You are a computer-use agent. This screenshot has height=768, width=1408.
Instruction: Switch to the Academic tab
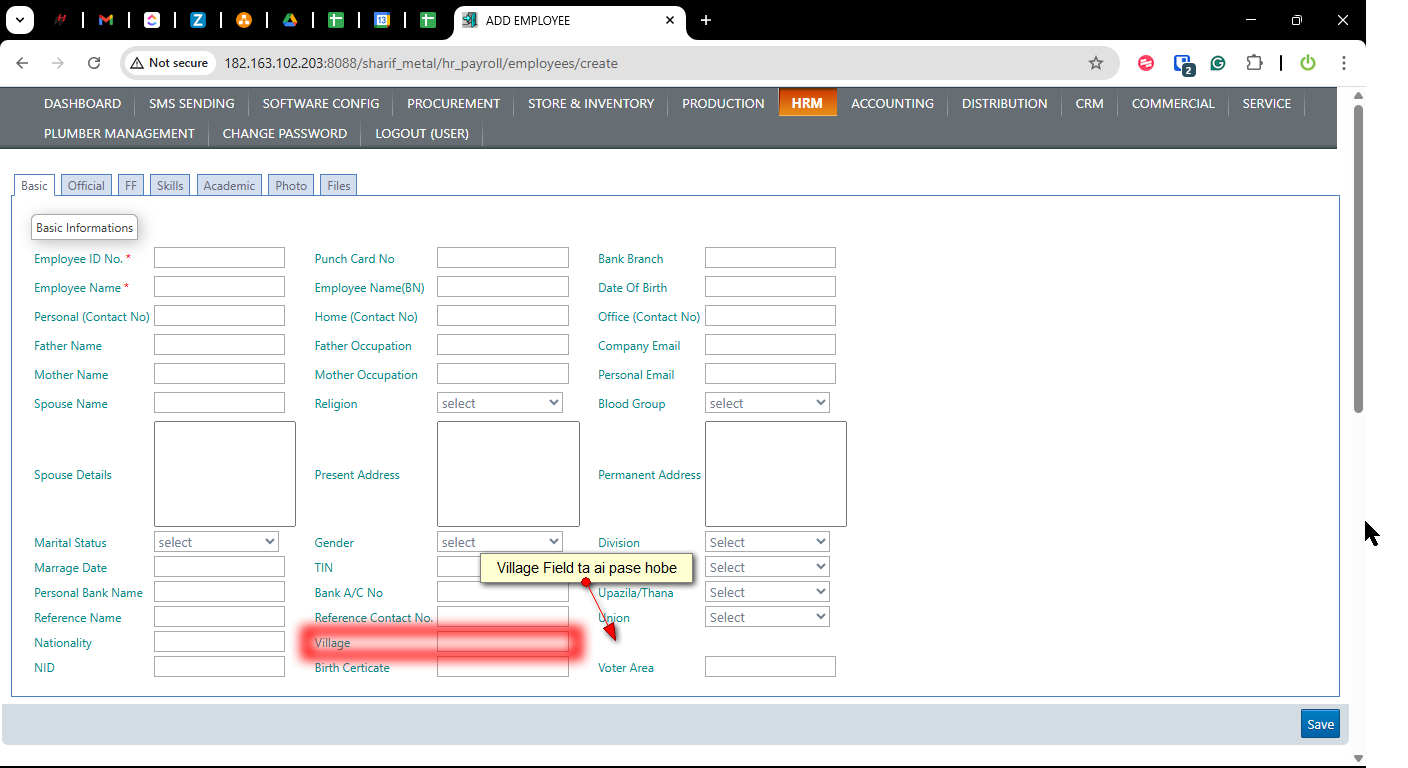(229, 185)
